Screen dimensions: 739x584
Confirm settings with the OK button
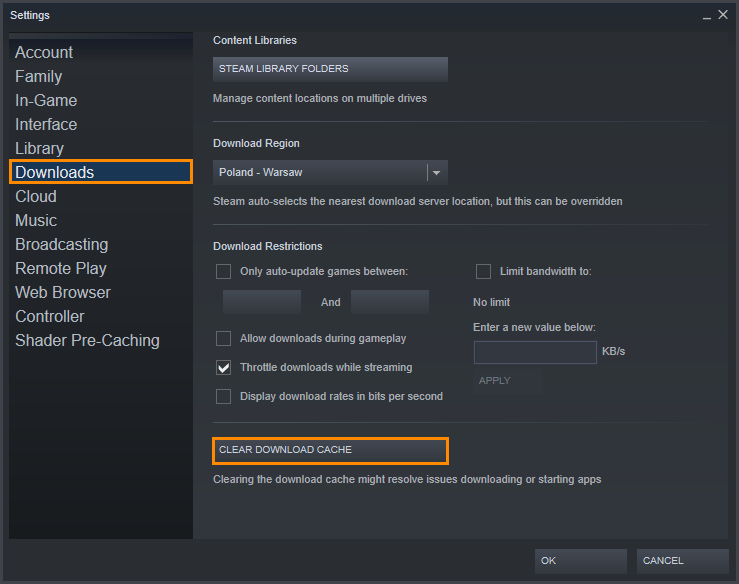coord(581,561)
